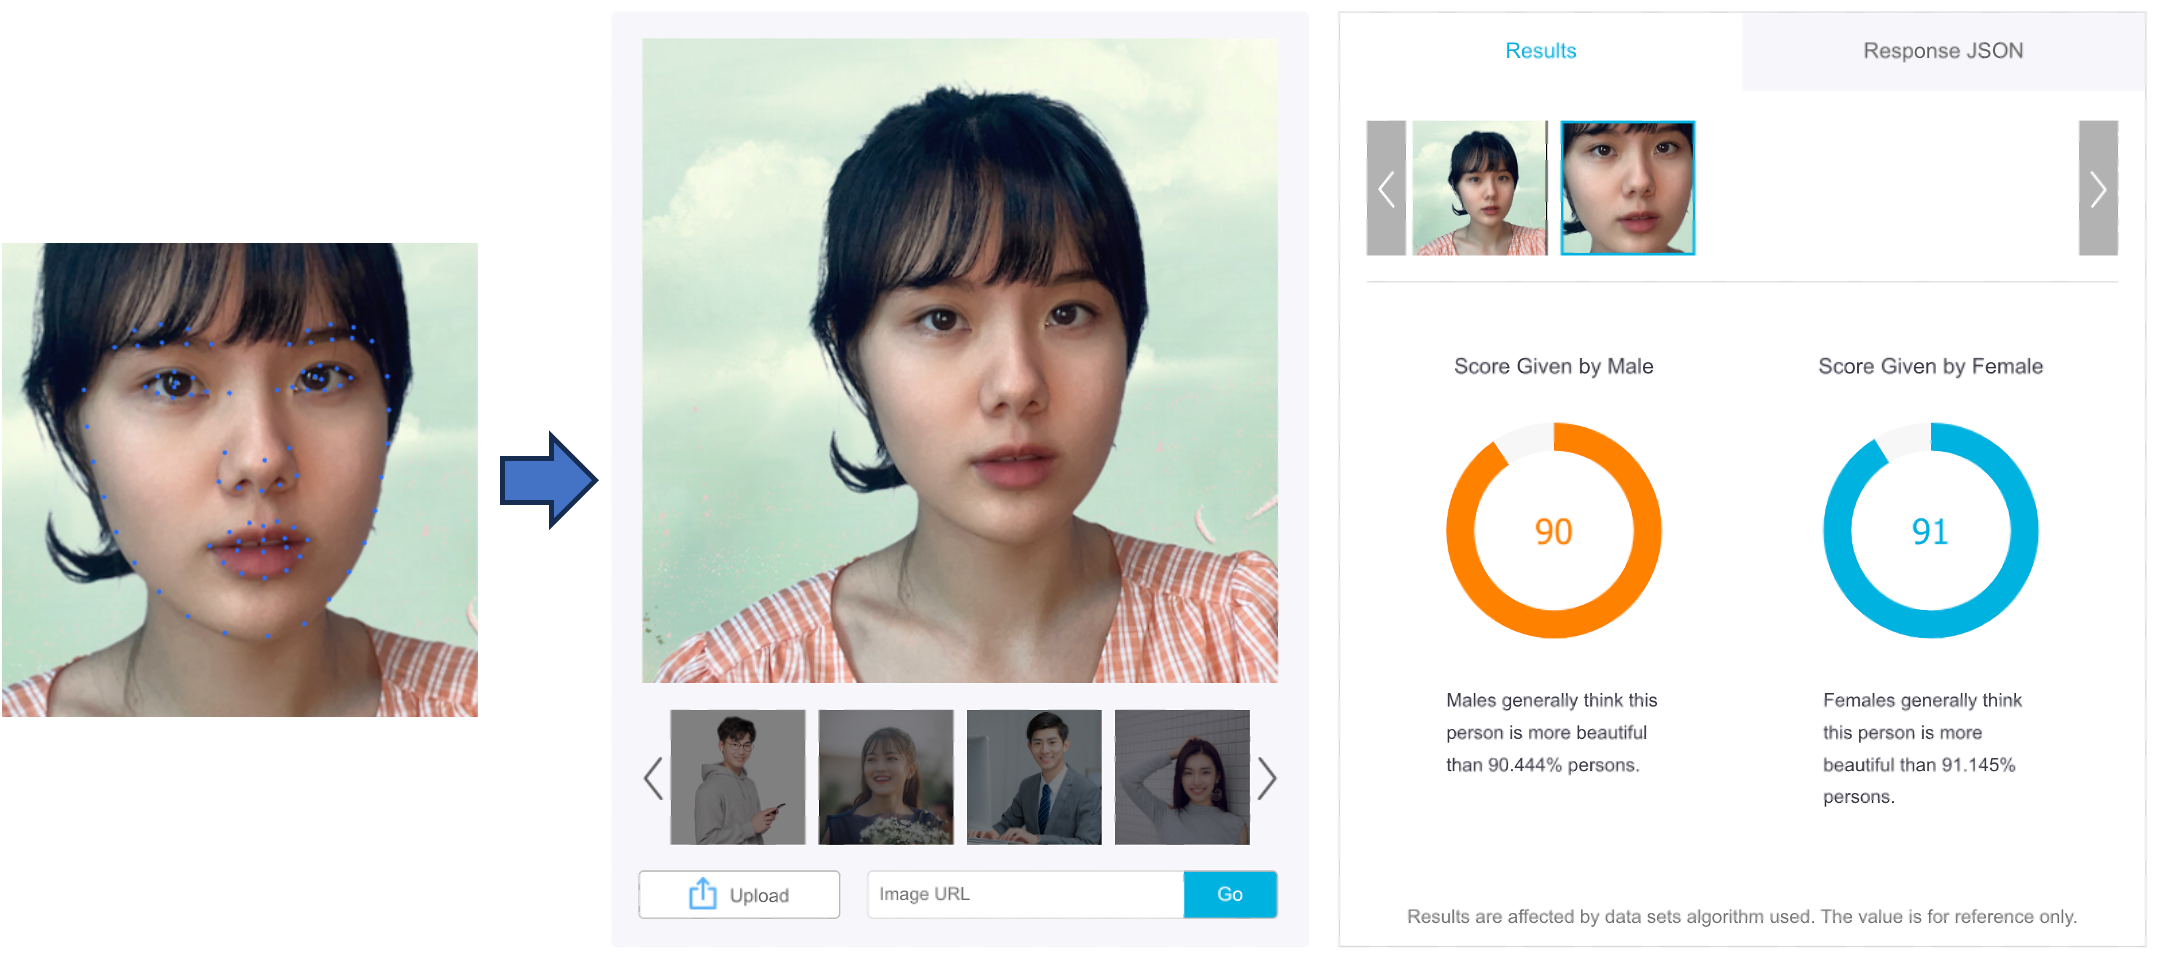Focus the Image URL input field
The image size is (2163, 957).
(1025, 894)
